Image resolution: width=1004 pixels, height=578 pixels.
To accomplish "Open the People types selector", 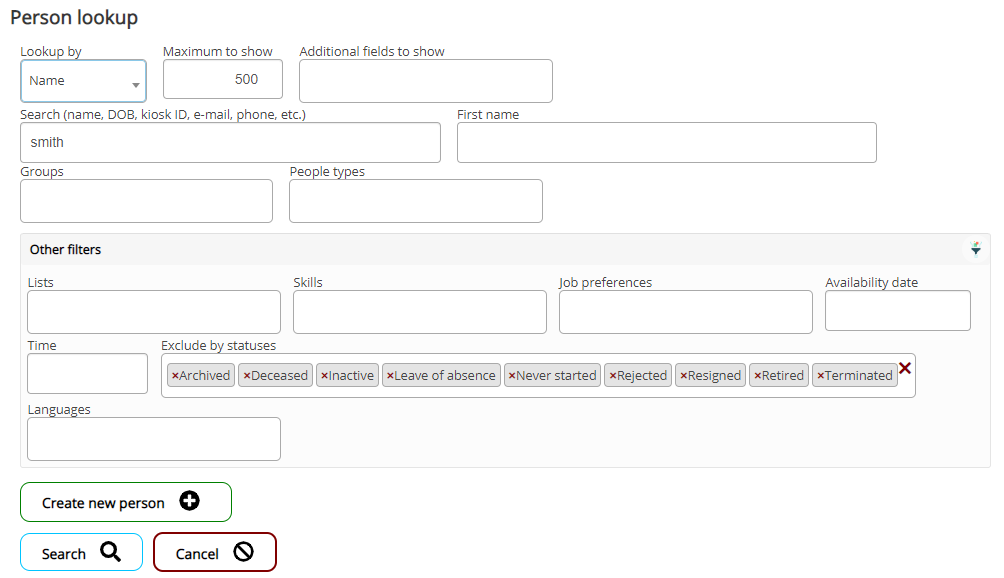I will (x=415, y=201).
